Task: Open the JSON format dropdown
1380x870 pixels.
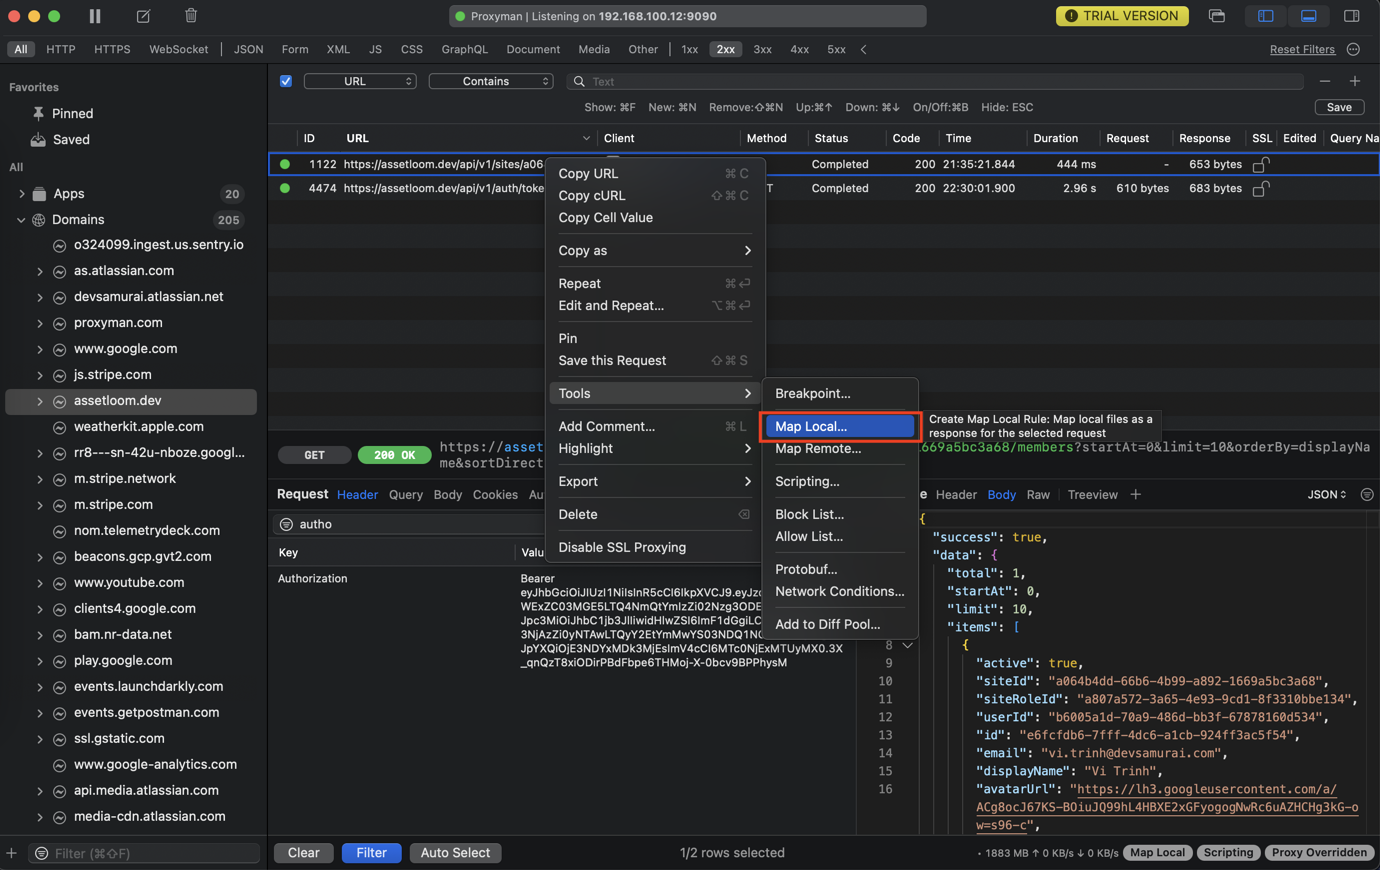Action: (1327, 494)
